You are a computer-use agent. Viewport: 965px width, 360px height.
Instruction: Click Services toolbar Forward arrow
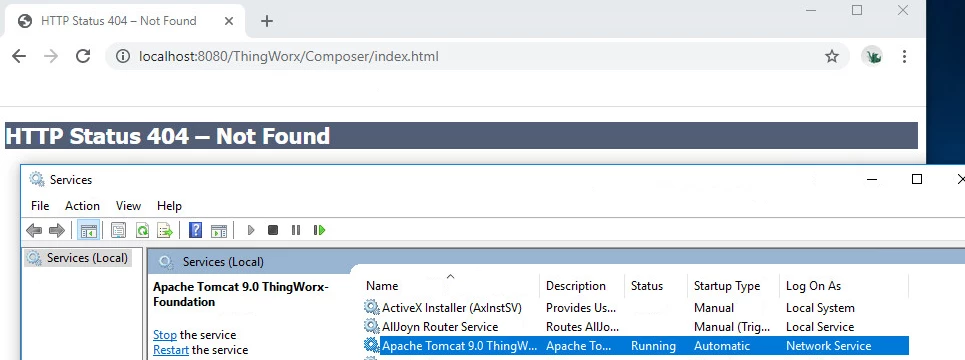pos(57,230)
